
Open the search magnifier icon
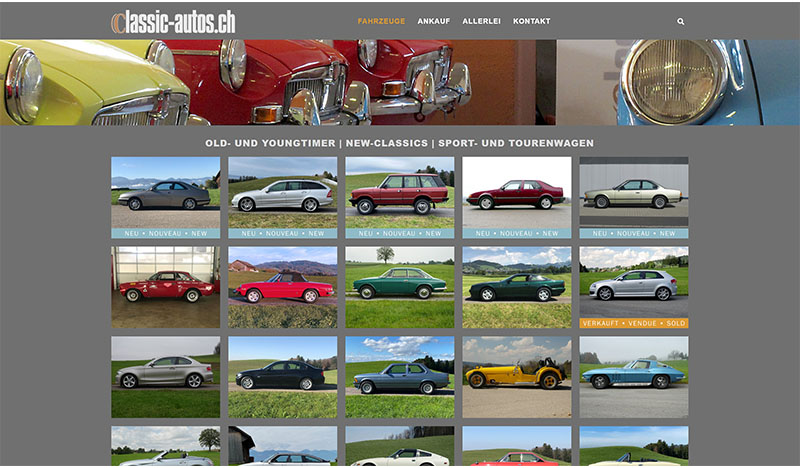pos(681,21)
